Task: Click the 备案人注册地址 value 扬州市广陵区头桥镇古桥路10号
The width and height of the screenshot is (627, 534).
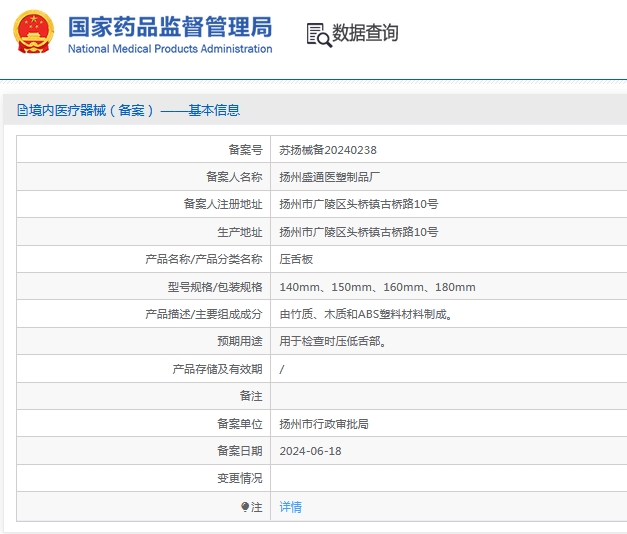Action: [359, 204]
